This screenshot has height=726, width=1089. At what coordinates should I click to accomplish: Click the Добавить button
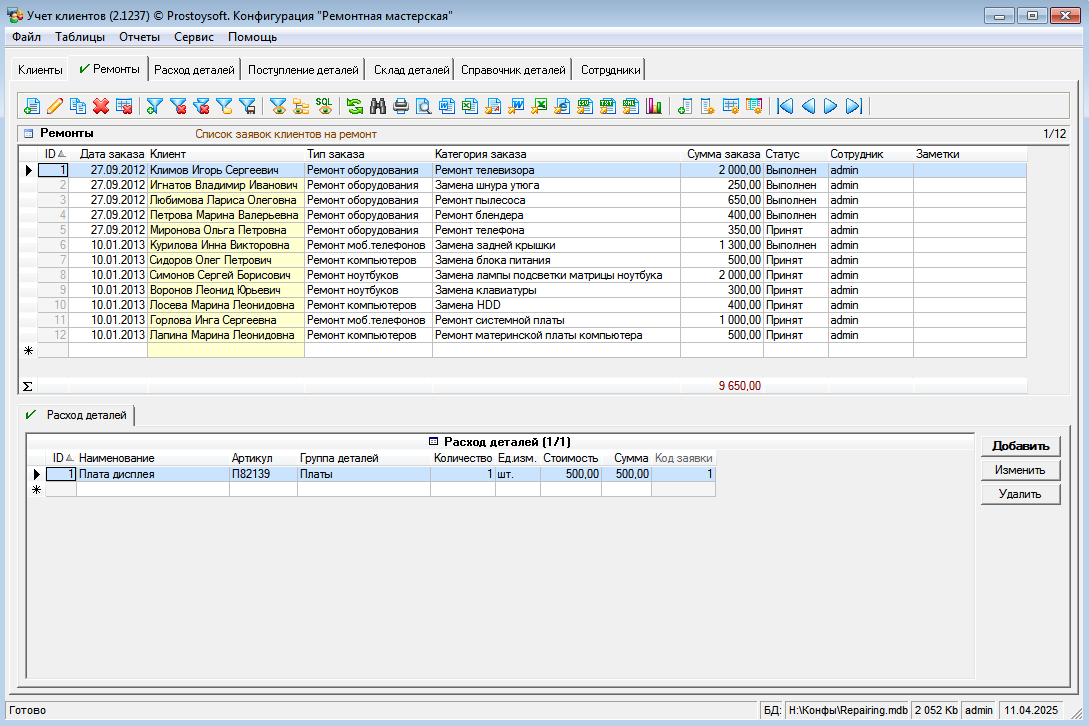[1020, 446]
